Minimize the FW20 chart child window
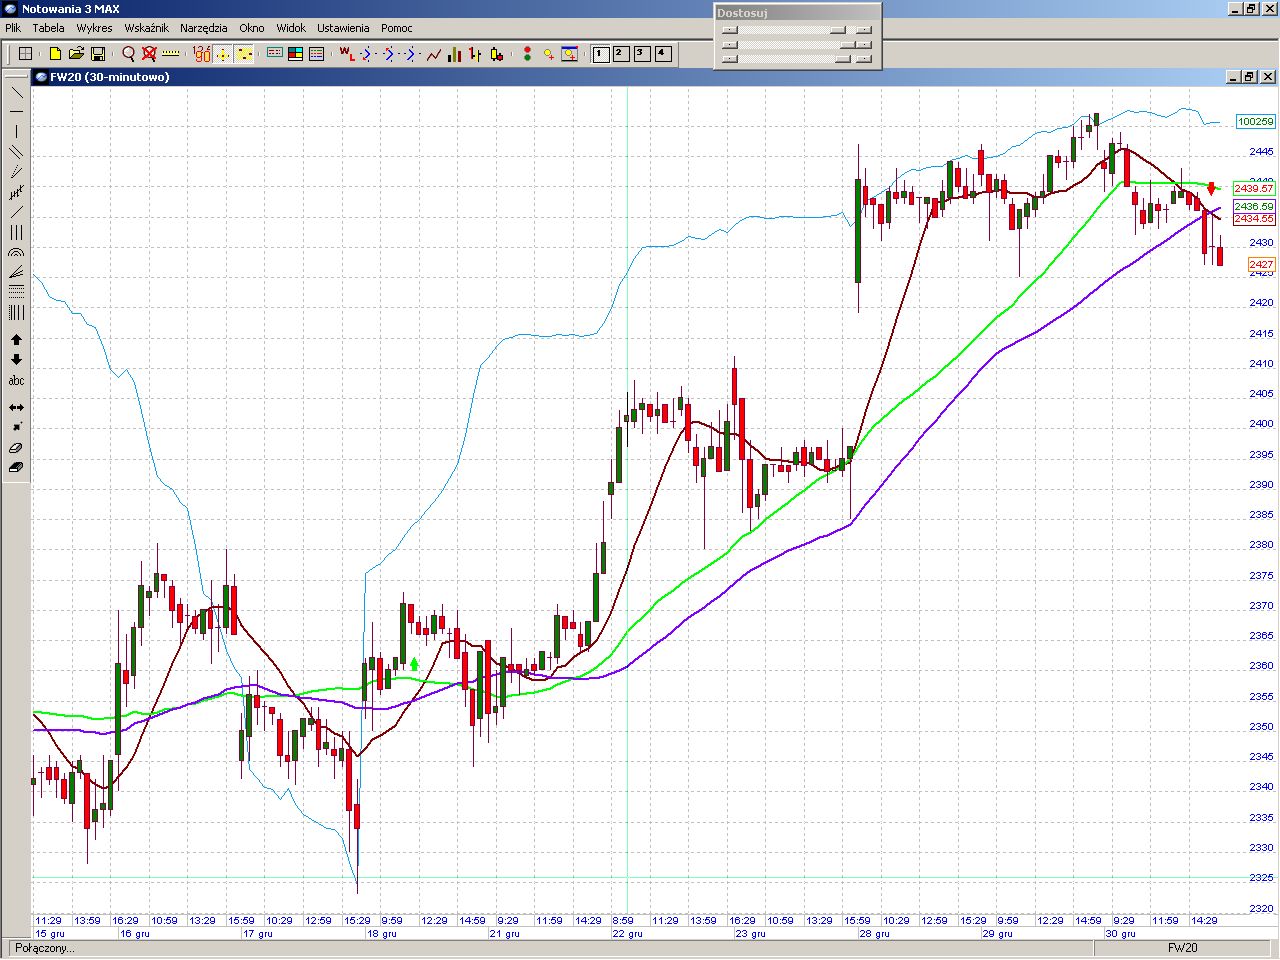The width and height of the screenshot is (1280, 960). (x=1234, y=77)
